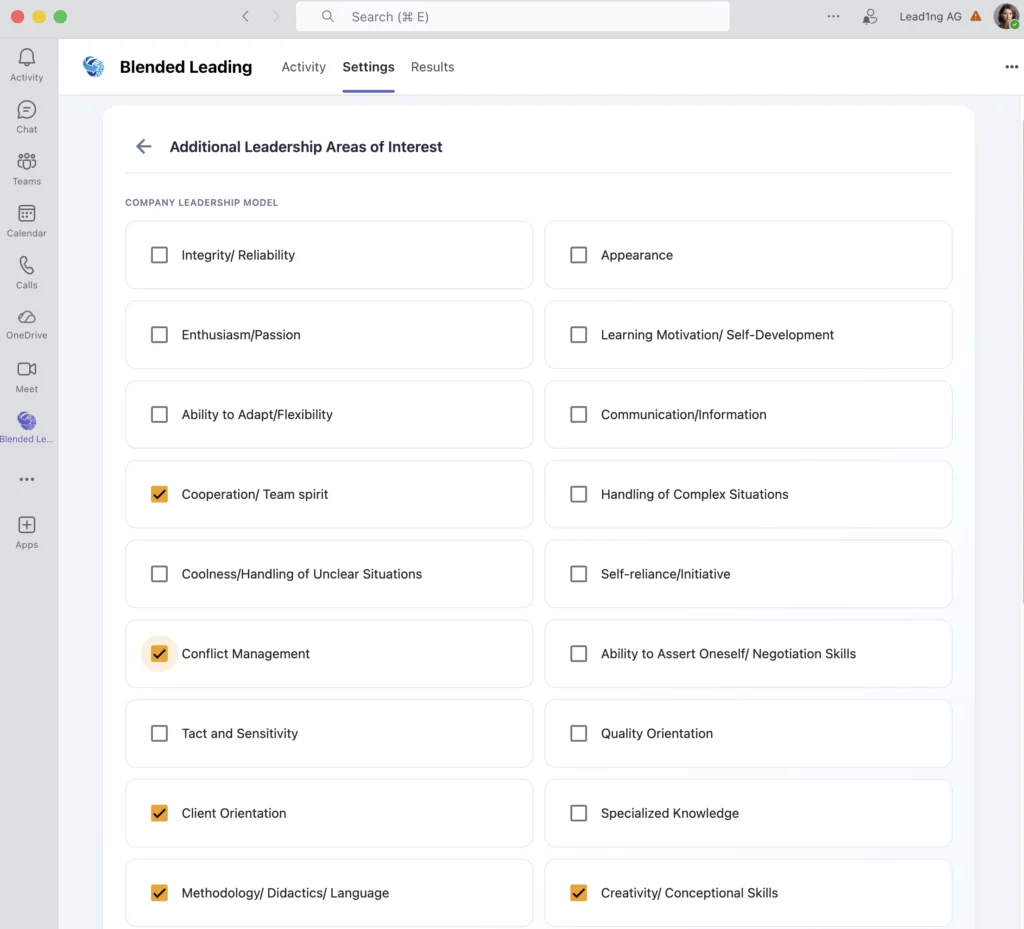Open the Blended Leading tab options ellipsis

[1011, 67]
